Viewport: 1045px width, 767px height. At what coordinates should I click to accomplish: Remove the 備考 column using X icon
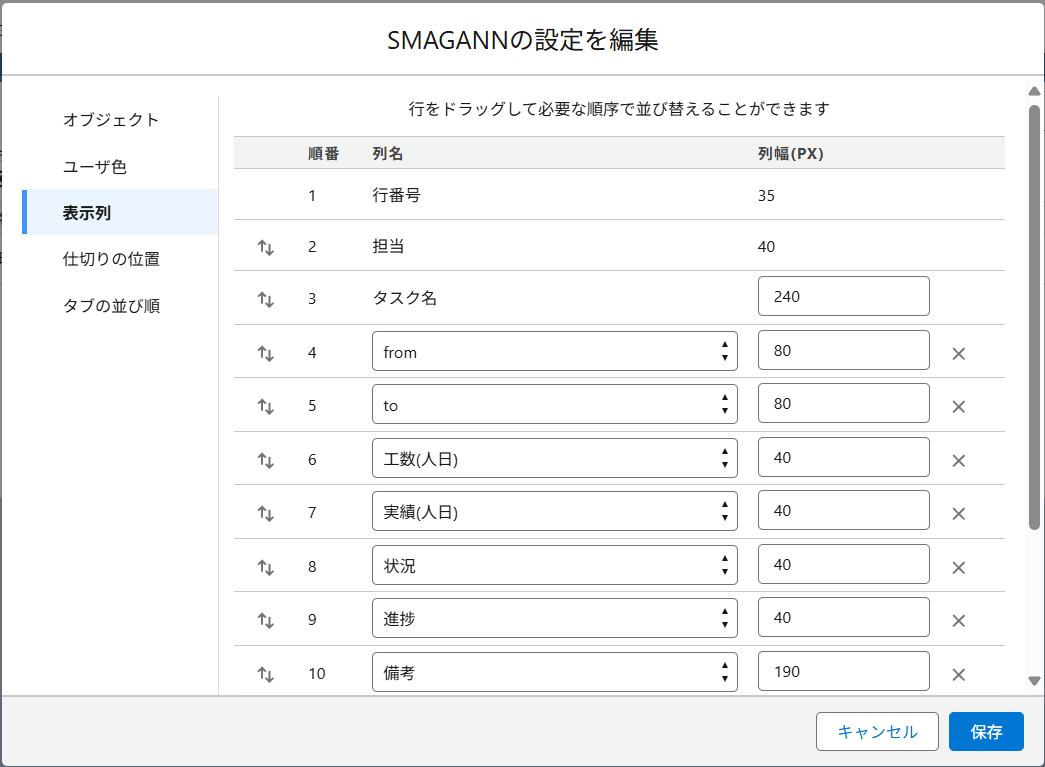958,674
